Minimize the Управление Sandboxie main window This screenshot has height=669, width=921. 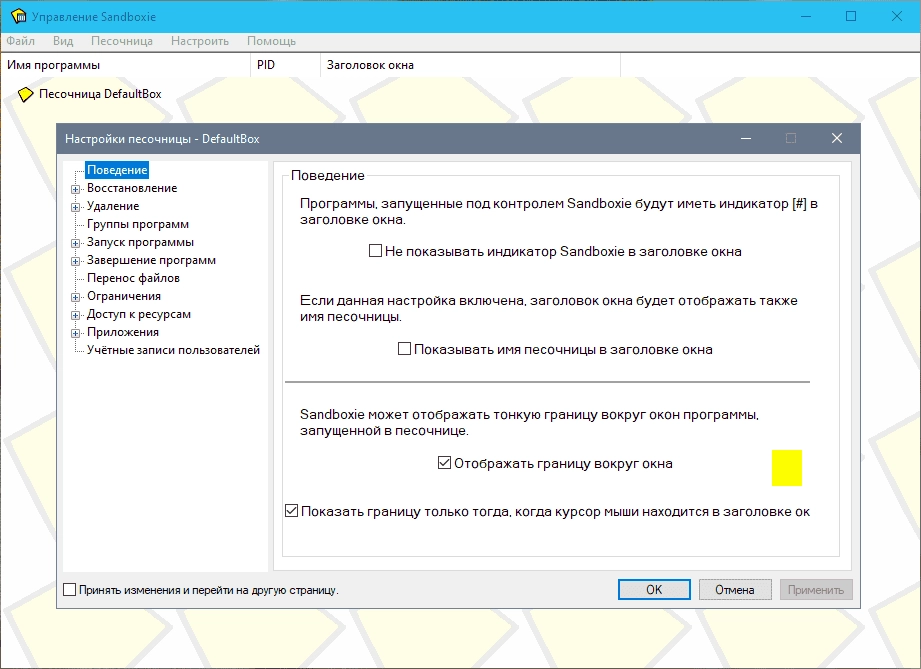pyautogui.click(x=805, y=16)
